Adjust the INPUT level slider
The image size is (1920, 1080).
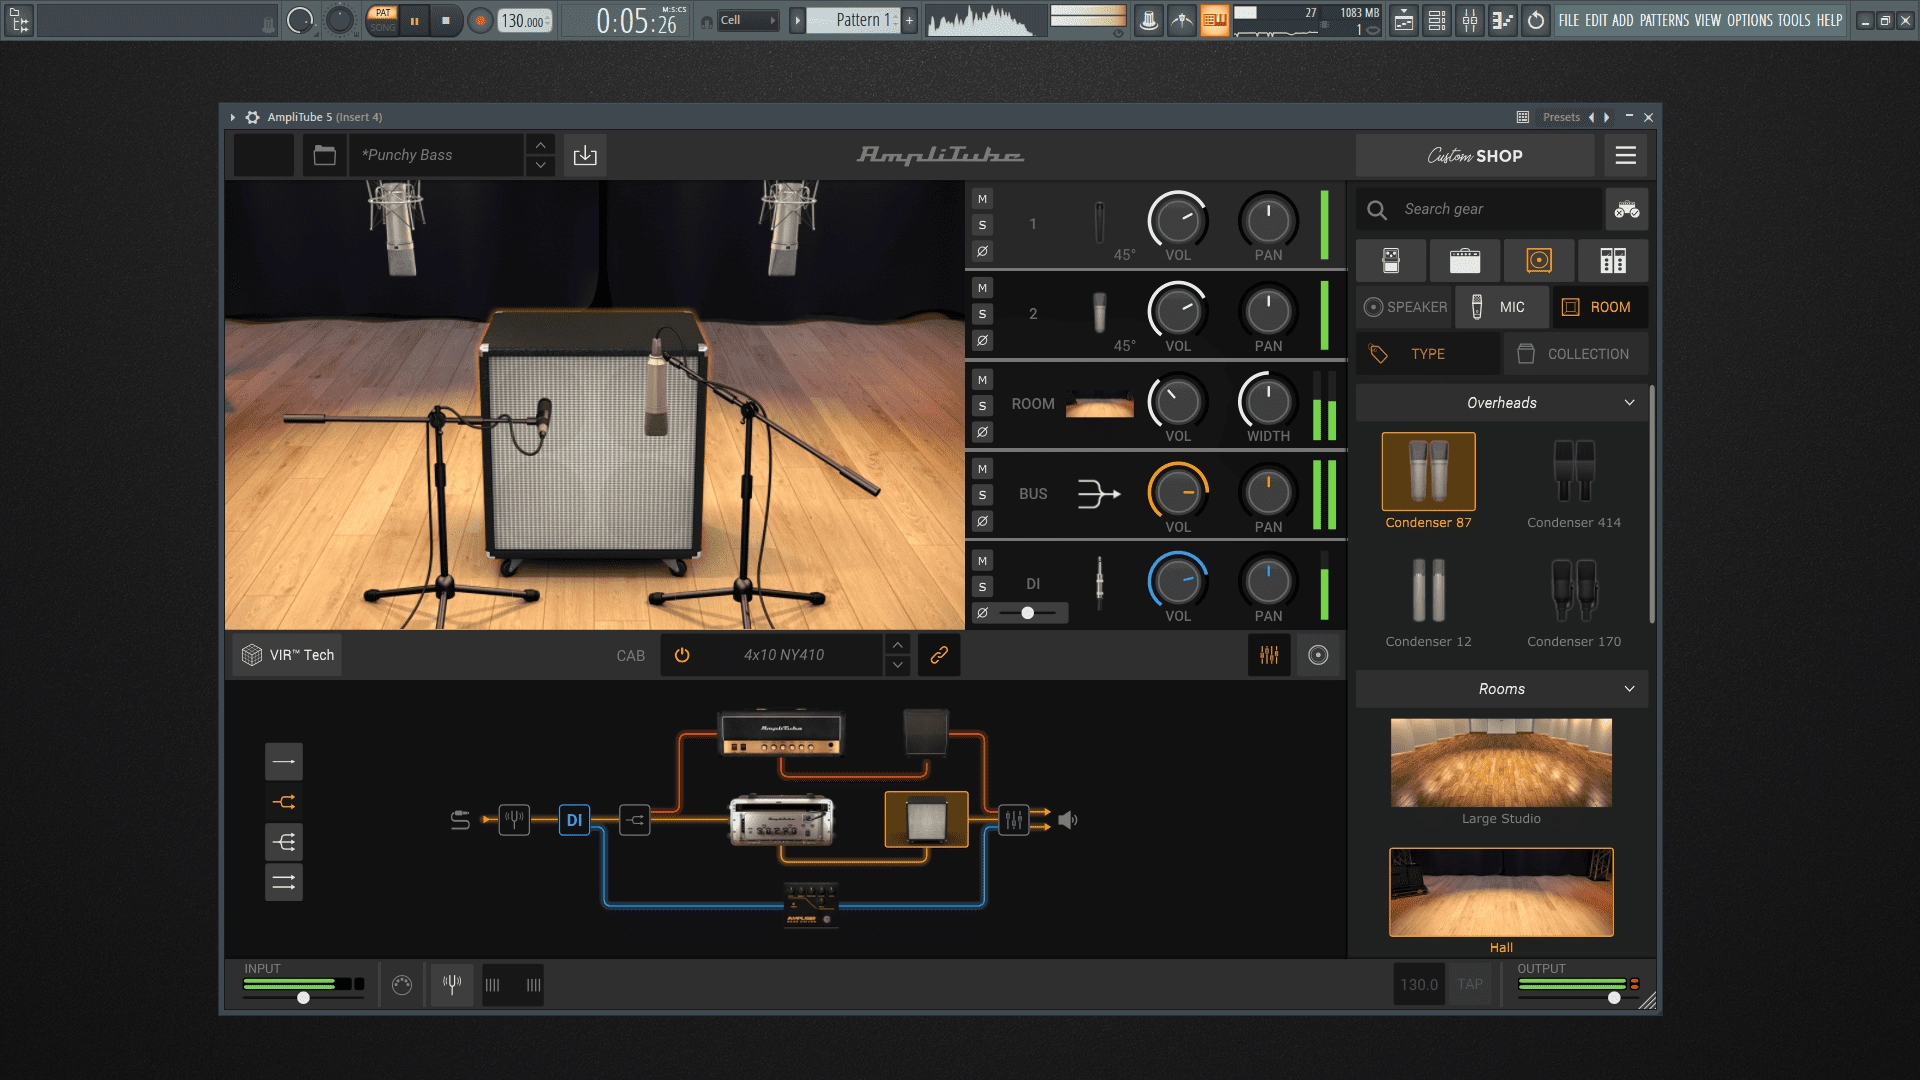[303, 997]
